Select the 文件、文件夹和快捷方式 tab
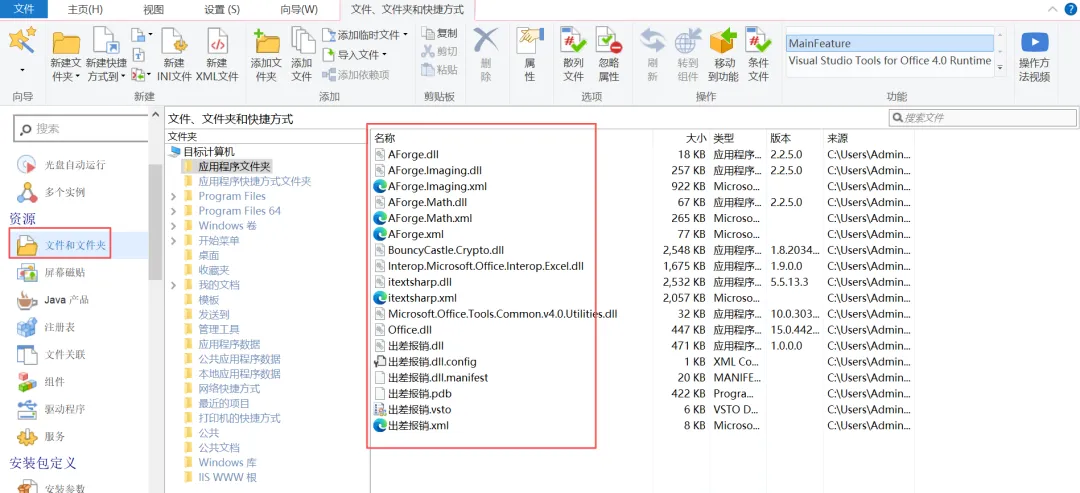 pos(407,10)
